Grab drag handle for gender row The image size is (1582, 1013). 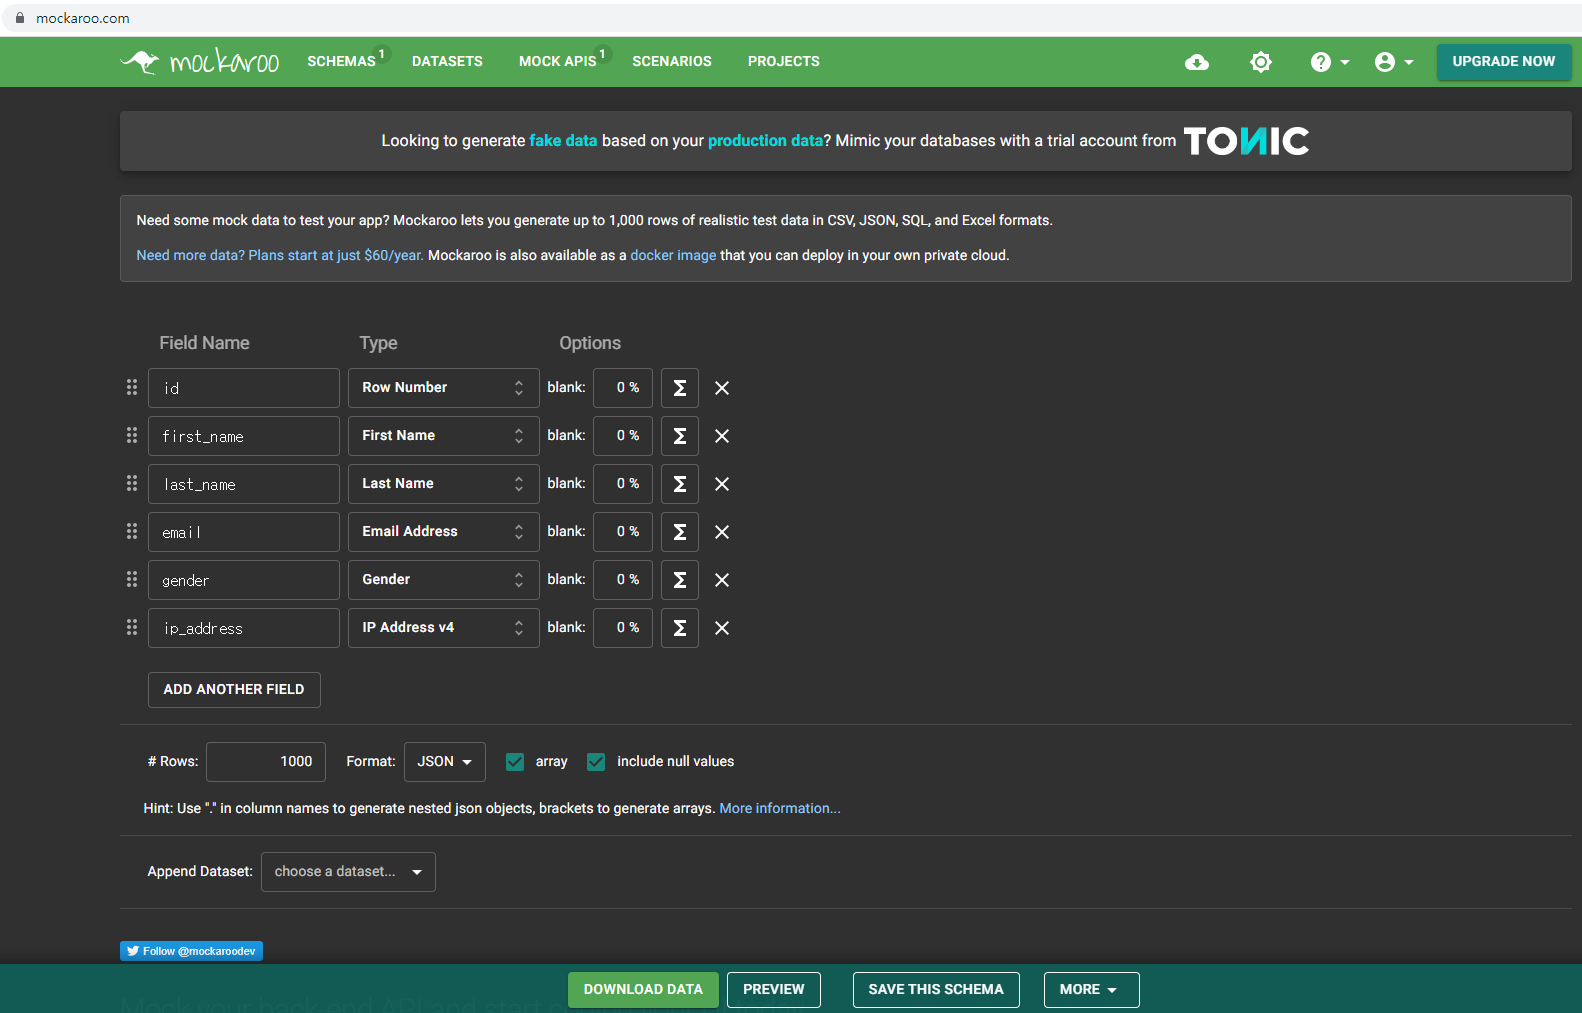(132, 579)
